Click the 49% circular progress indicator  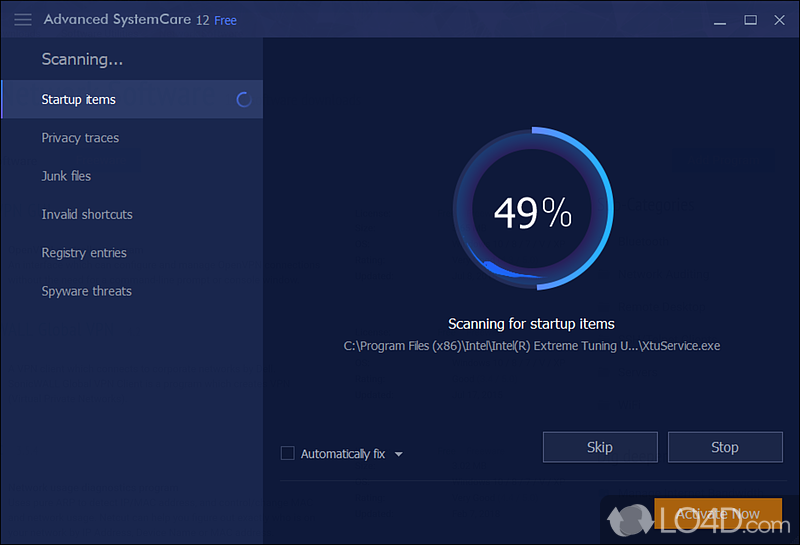tap(533, 209)
